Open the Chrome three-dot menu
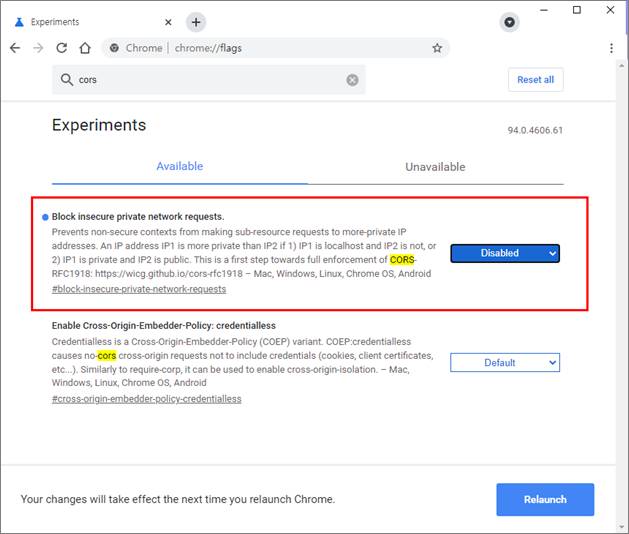 [x=611, y=48]
